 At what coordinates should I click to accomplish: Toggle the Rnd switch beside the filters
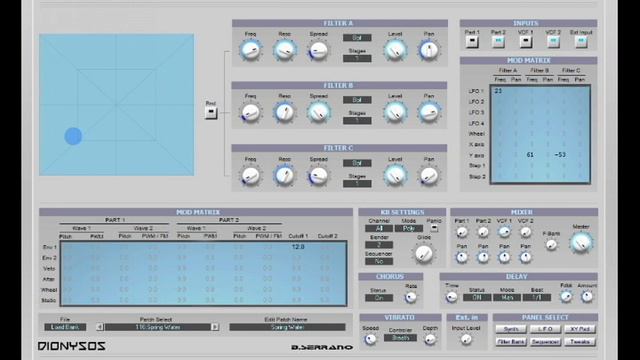coord(211,113)
